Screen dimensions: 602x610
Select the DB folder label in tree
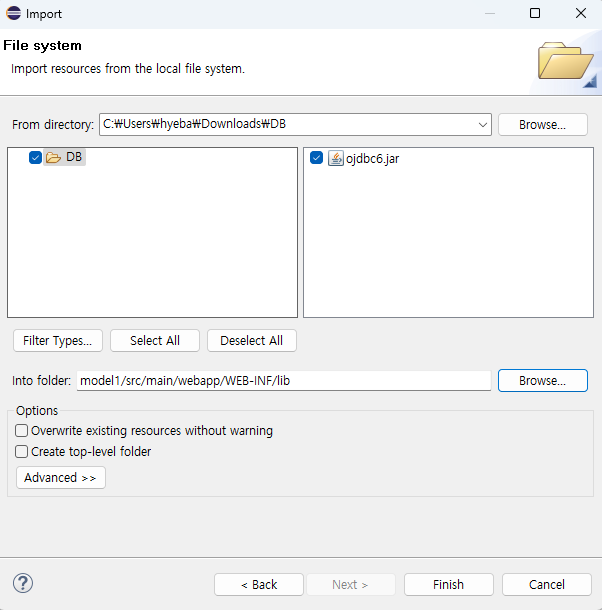tap(74, 157)
